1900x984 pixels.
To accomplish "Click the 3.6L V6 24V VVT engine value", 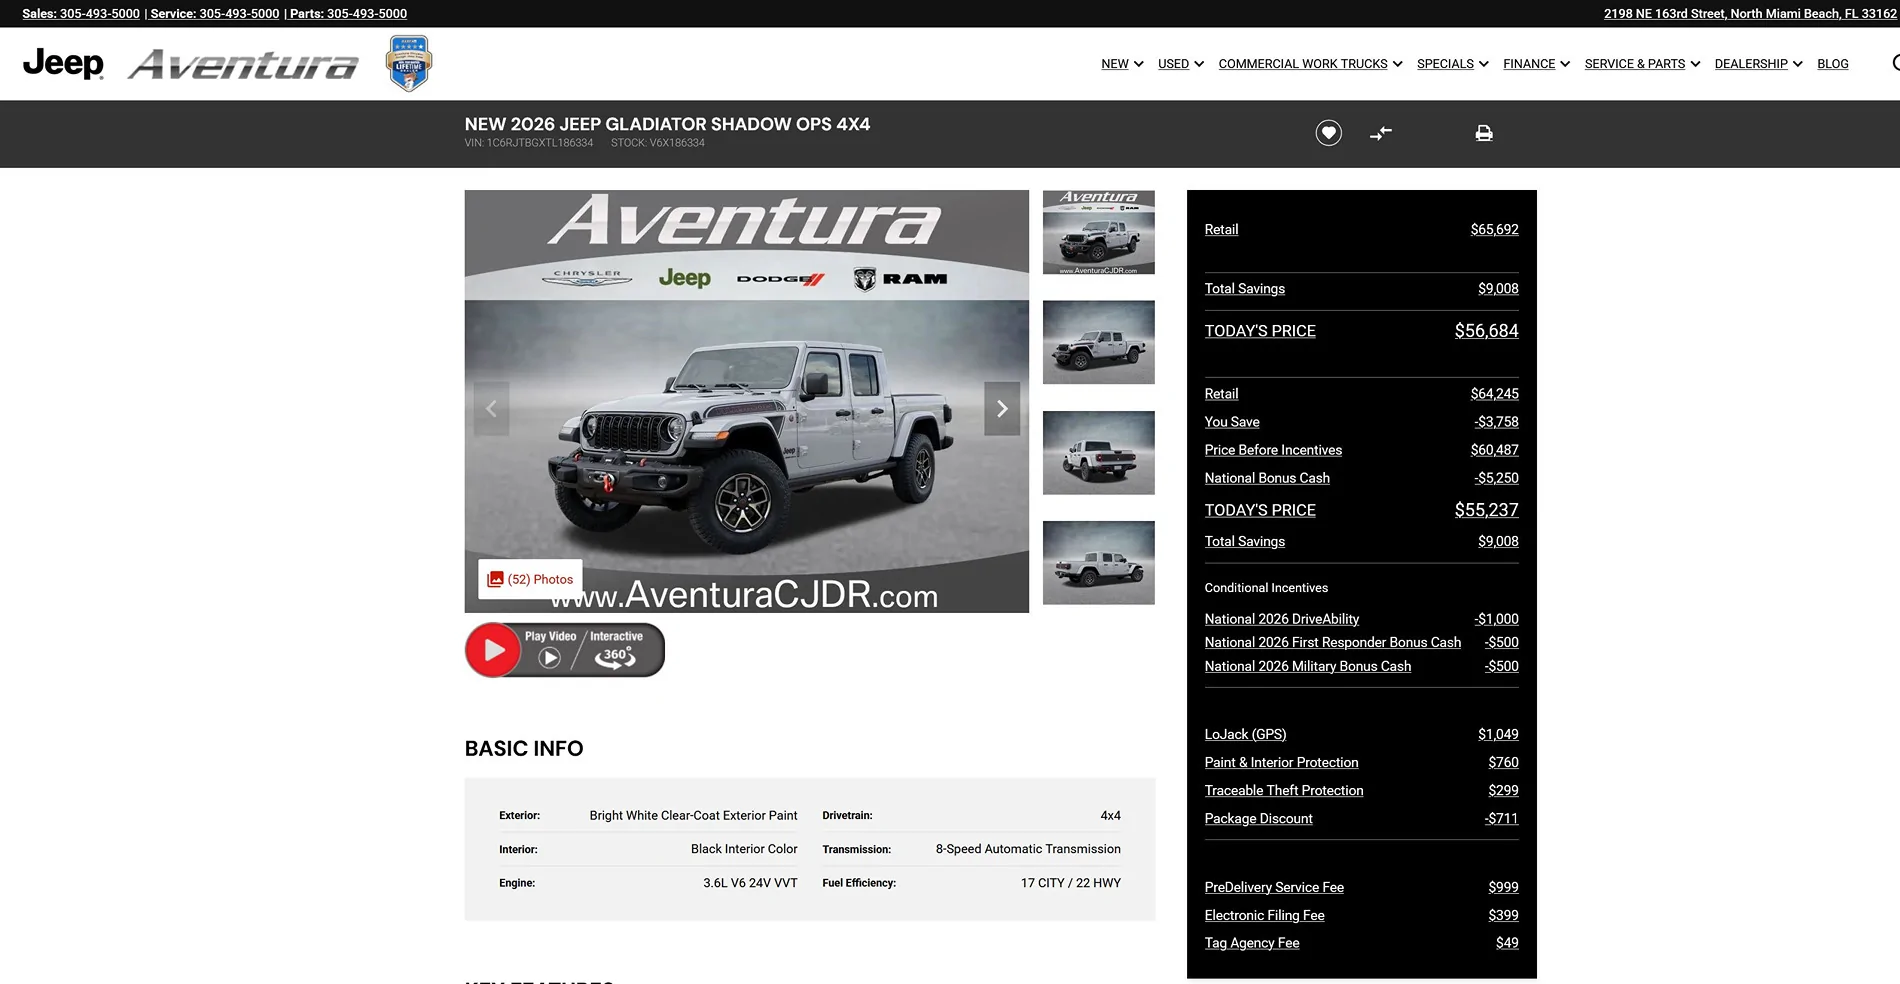I will coord(750,883).
